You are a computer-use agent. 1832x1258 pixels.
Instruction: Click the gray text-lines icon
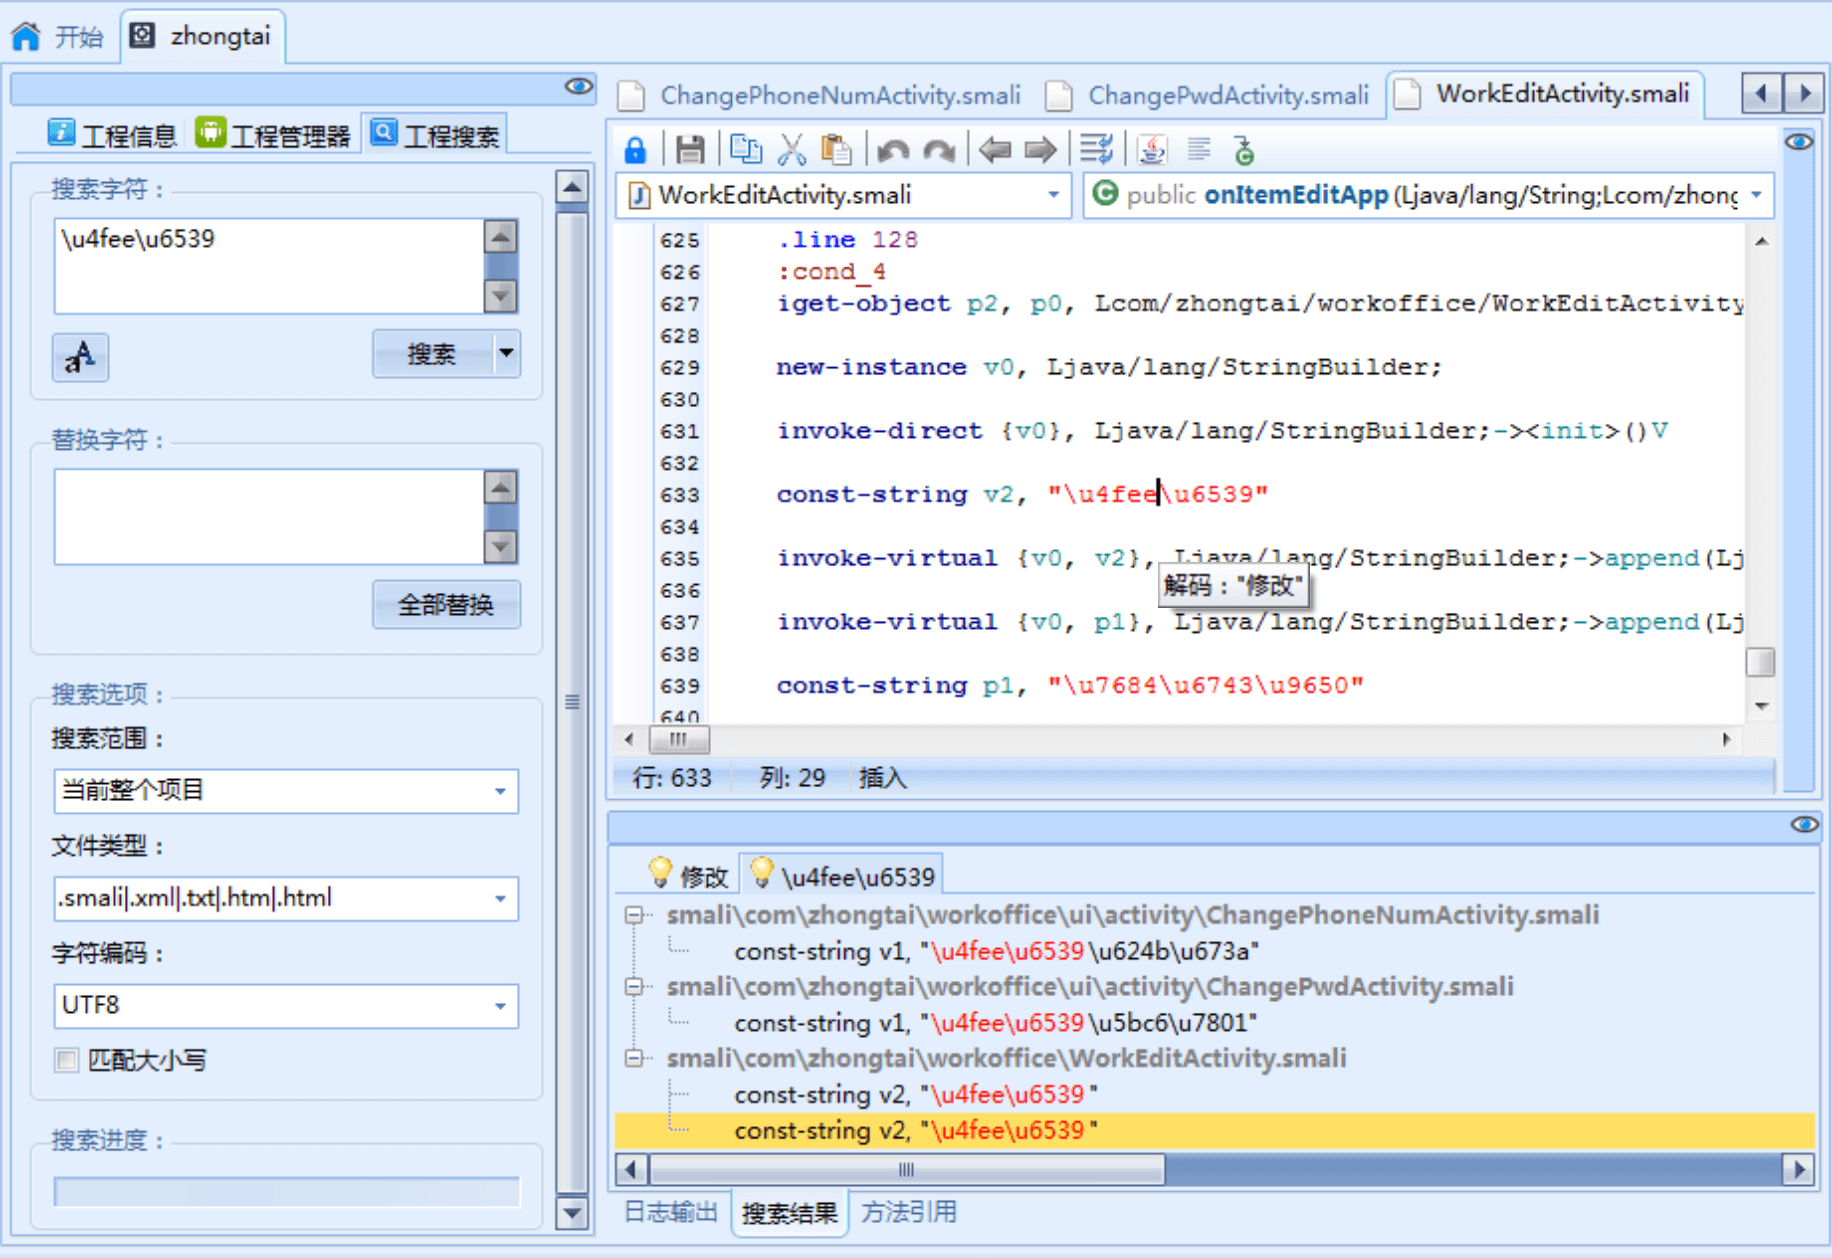[x=1199, y=150]
